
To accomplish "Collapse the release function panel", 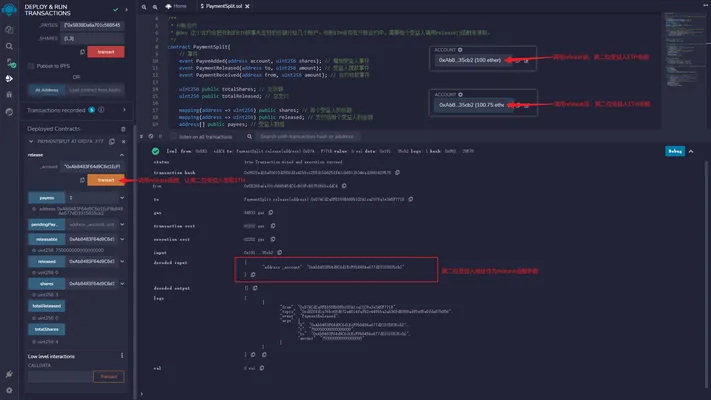I will (122, 155).
